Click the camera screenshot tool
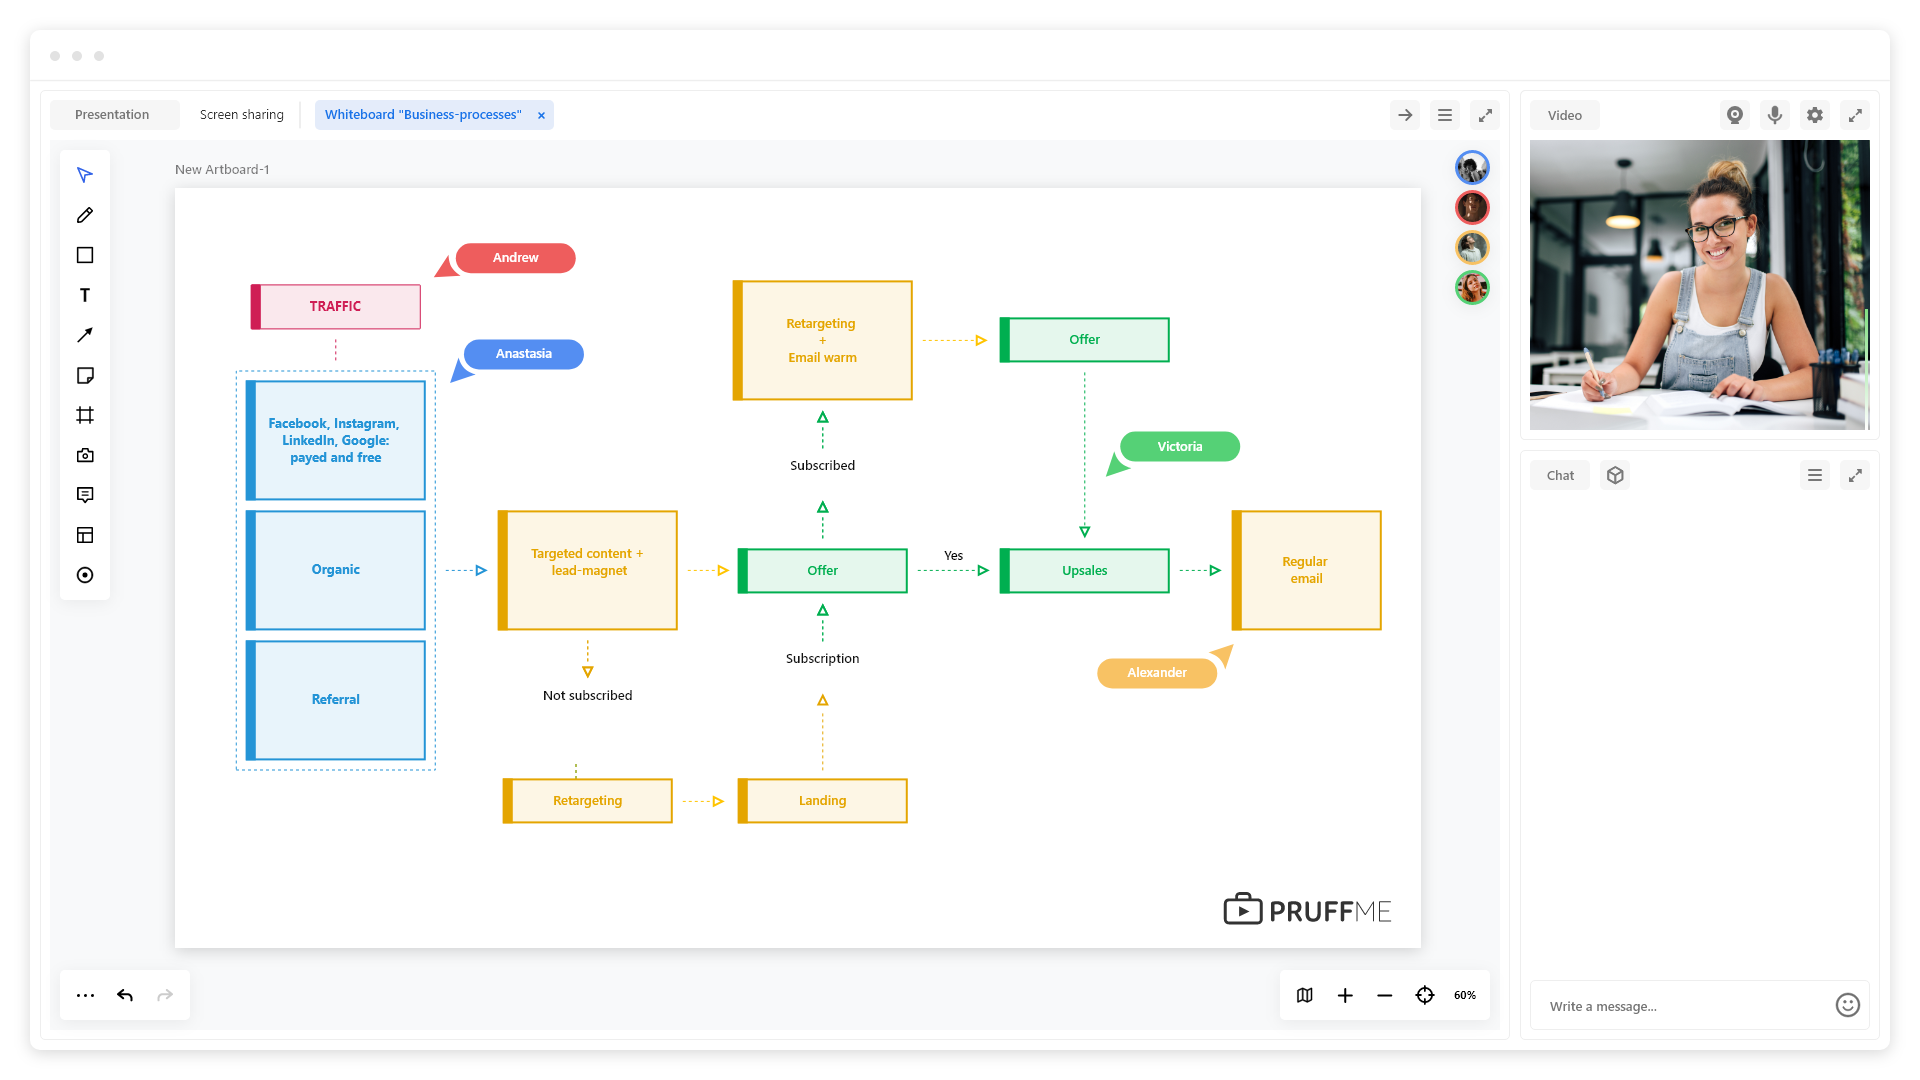Viewport: 1920px width, 1080px height. point(85,455)
